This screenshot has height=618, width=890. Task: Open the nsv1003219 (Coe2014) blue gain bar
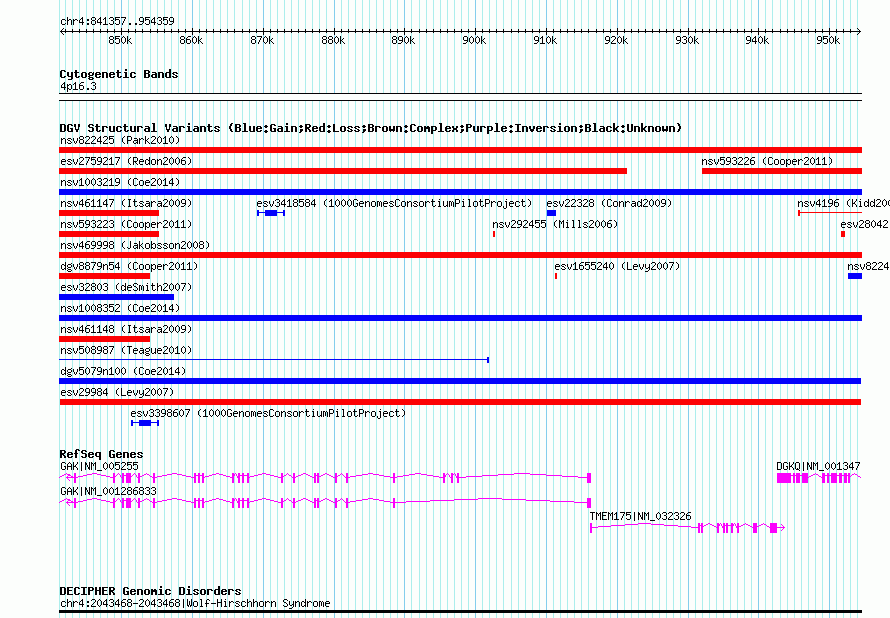click(460, 192)
